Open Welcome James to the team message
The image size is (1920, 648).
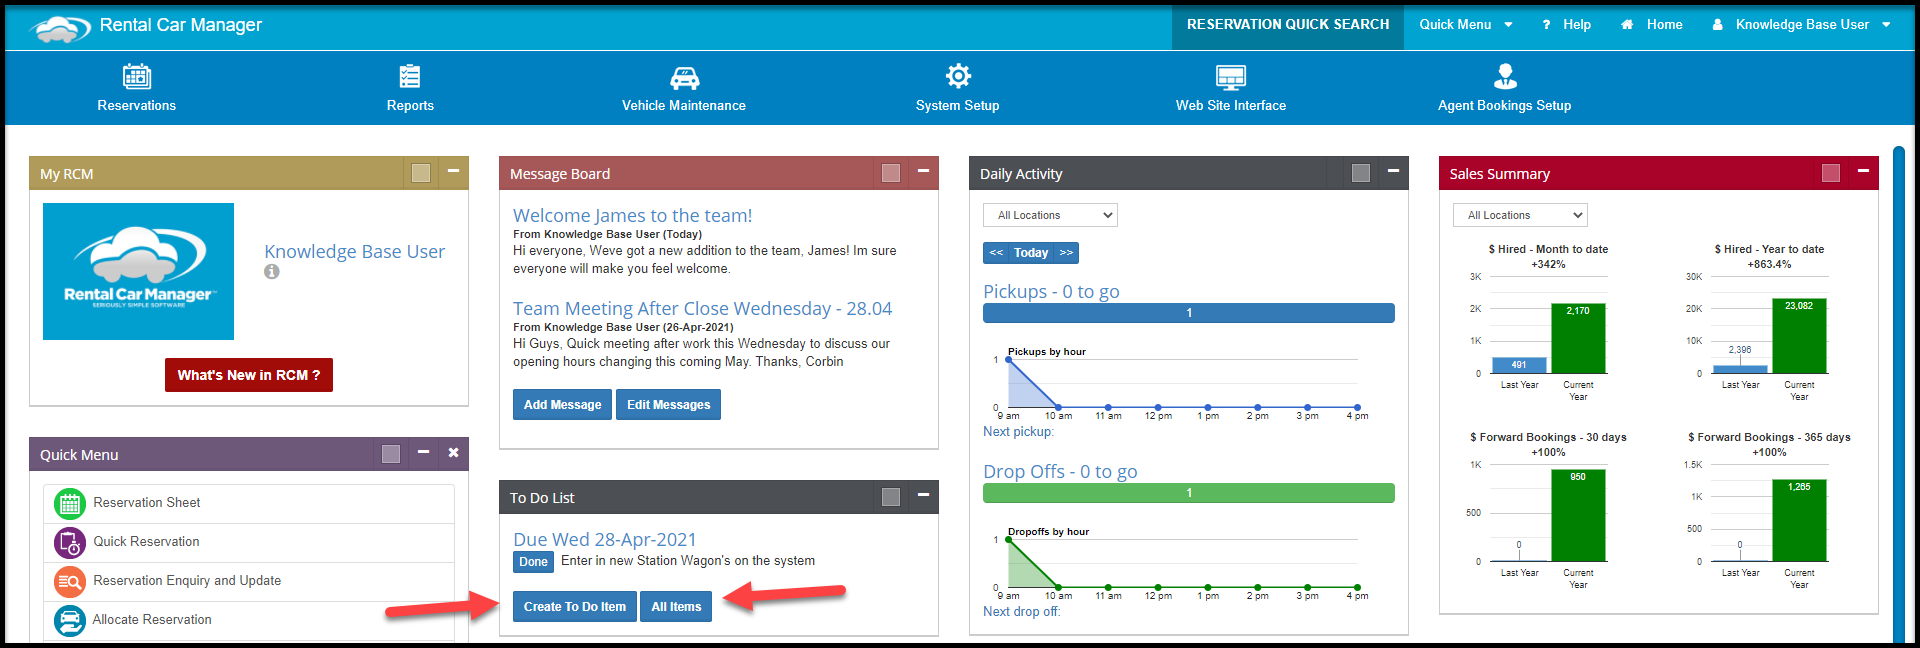[x=632, y=215]
